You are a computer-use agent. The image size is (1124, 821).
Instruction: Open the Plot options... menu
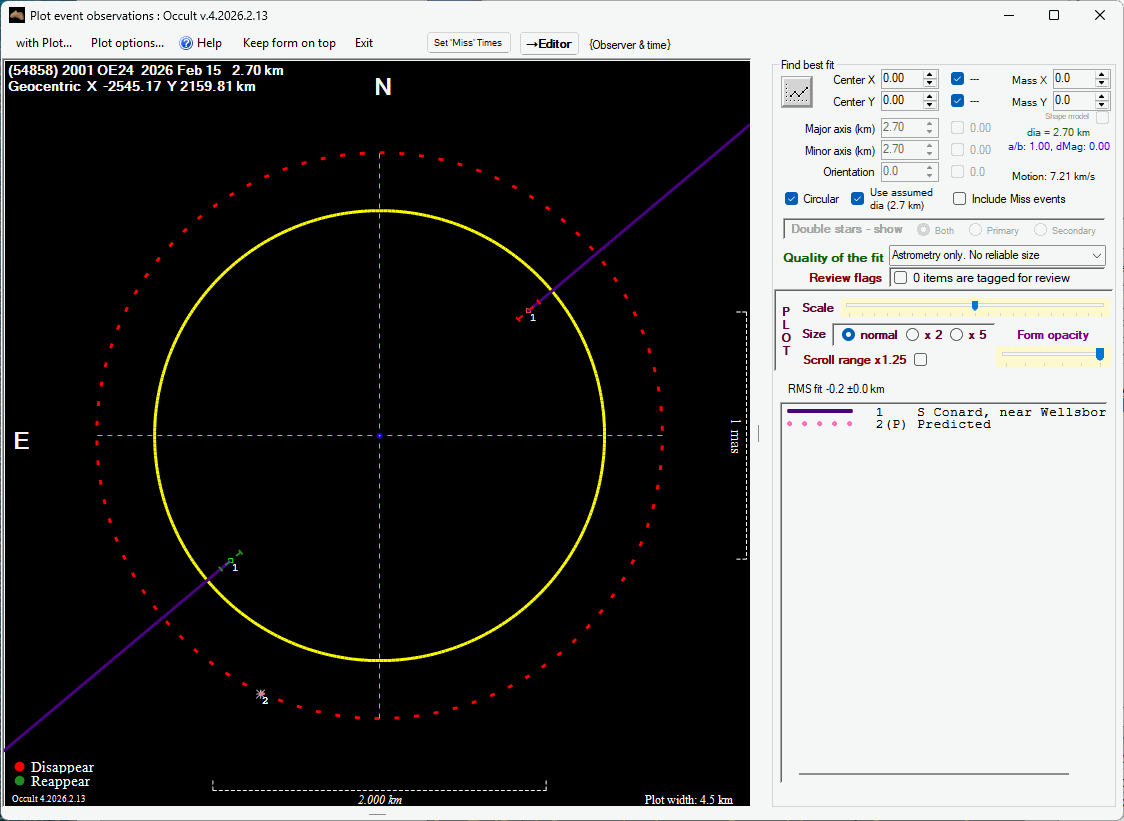[127, 43]
